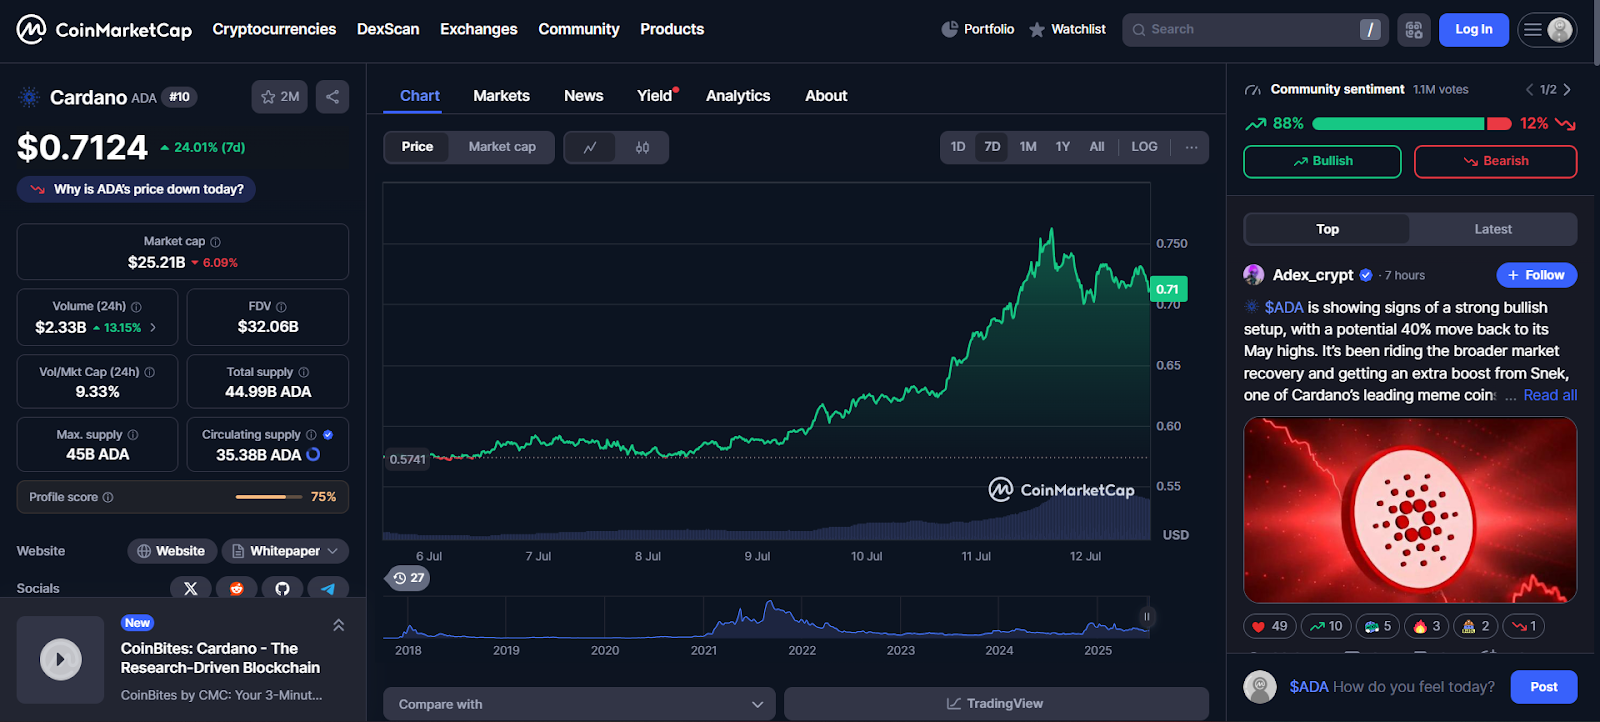Click the Profile score info icon
The width and height of the screenshot is (1600, 722).
coord(108,497)
